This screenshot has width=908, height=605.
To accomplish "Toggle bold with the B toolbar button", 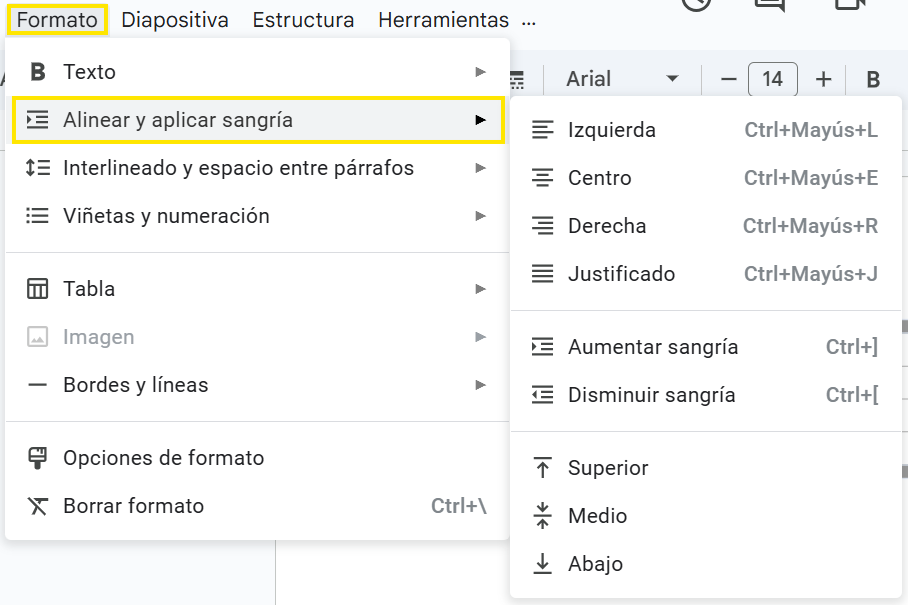I will [x=872, y=79].
